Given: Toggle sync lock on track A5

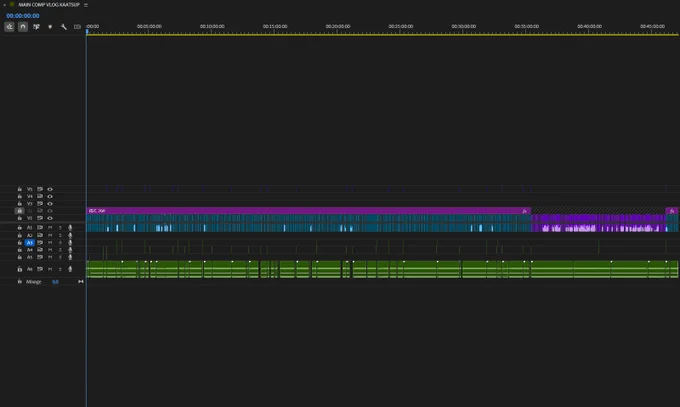Looking at the screenshot, I should [x=40, y=257].
